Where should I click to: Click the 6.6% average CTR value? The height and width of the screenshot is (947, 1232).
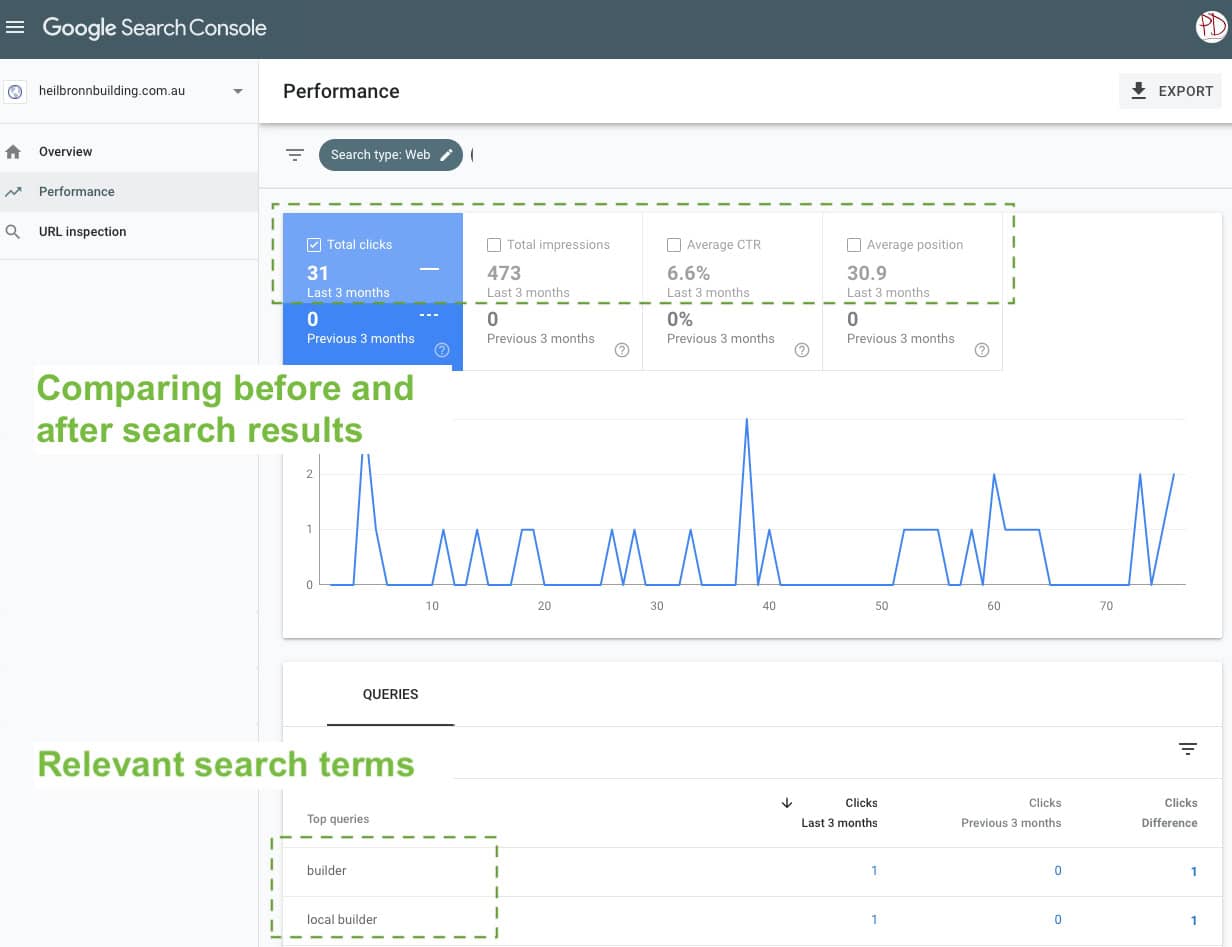click(x=689, y=273)
